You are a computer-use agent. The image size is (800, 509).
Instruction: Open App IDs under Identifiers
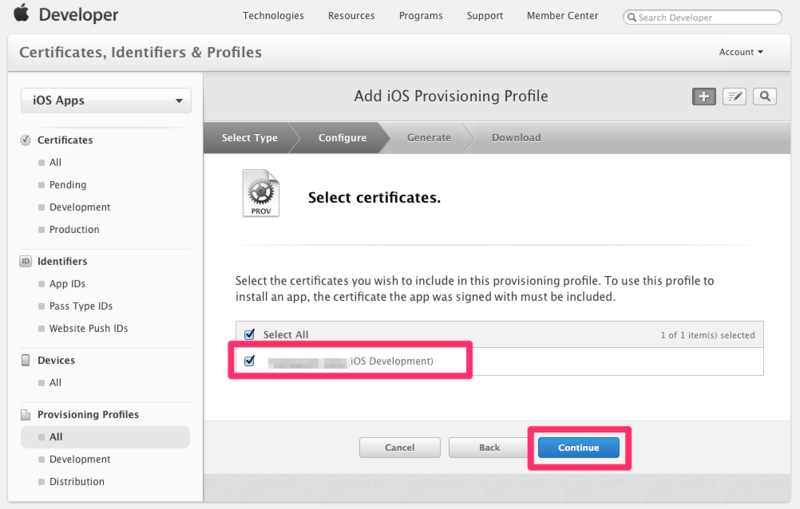tap(67, 284)
